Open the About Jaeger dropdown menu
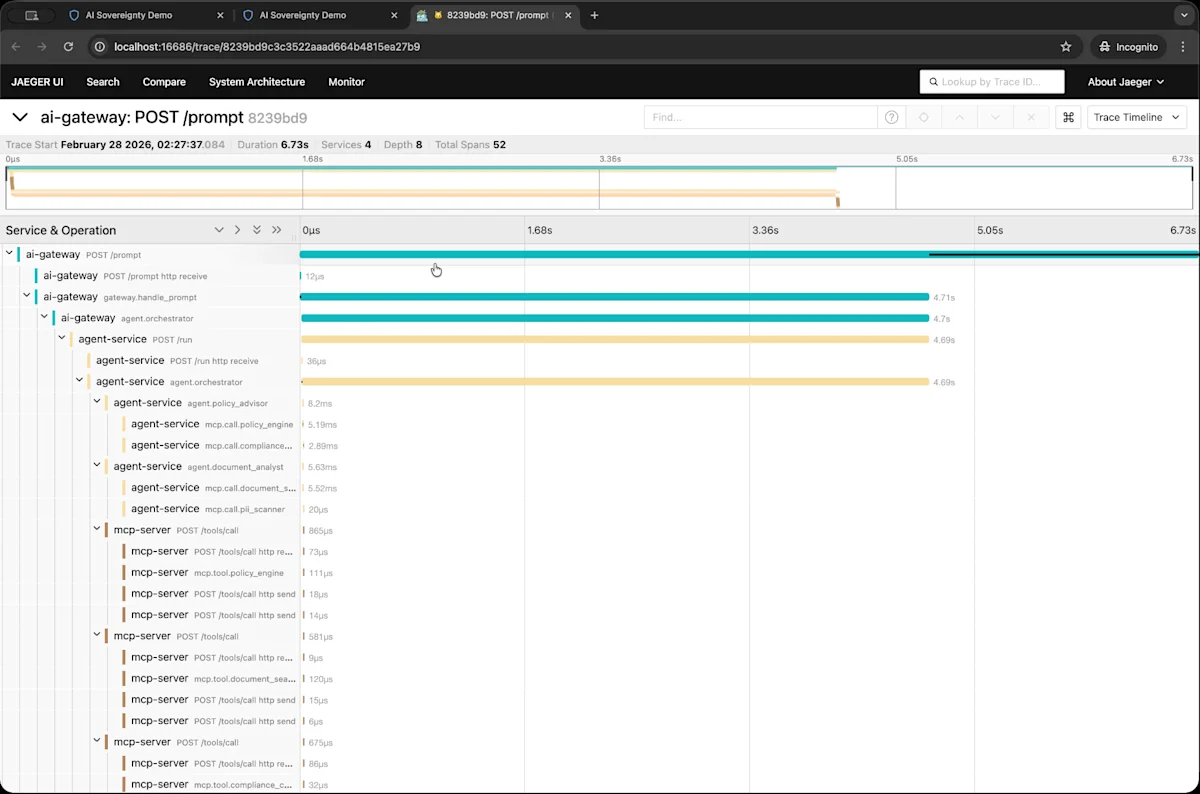 pos(1126,82)
